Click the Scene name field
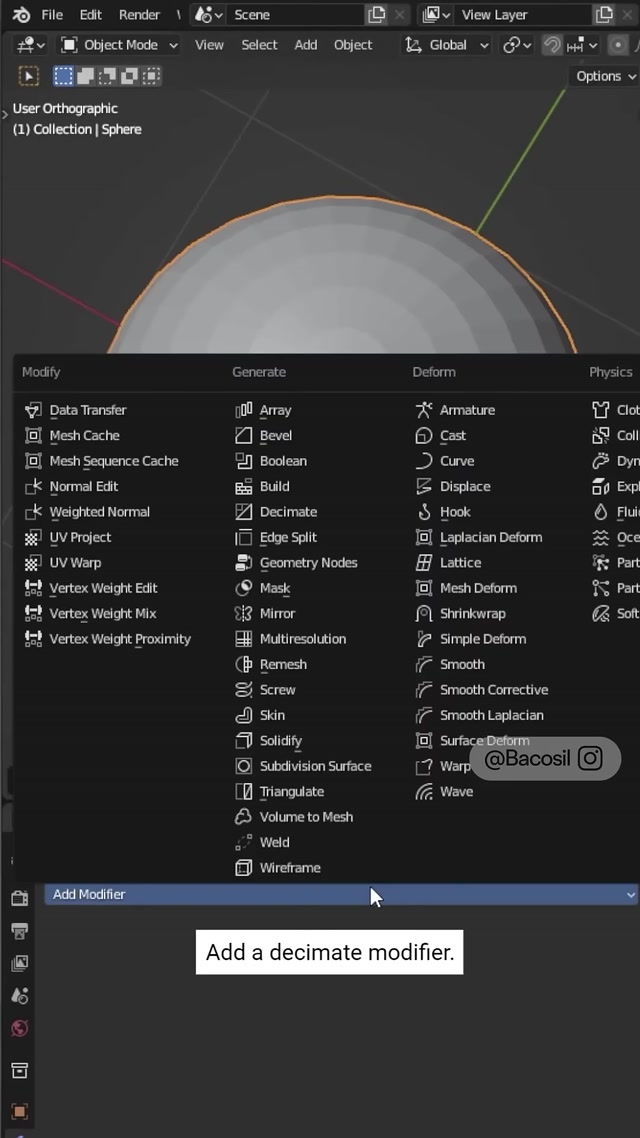 295,15
